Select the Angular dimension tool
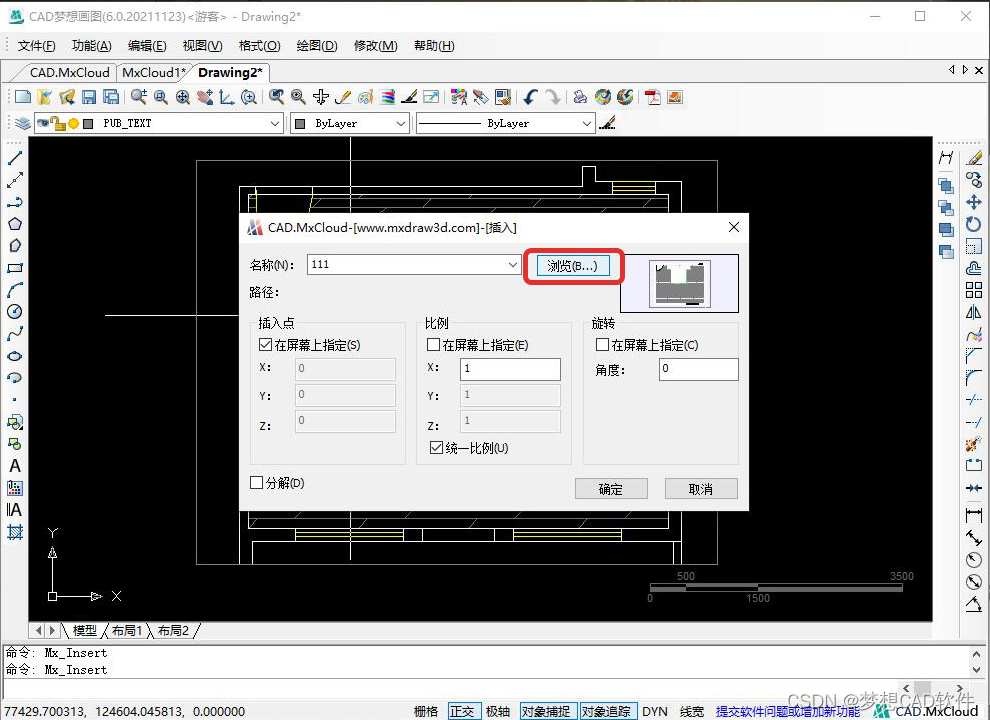 point(974,604)
